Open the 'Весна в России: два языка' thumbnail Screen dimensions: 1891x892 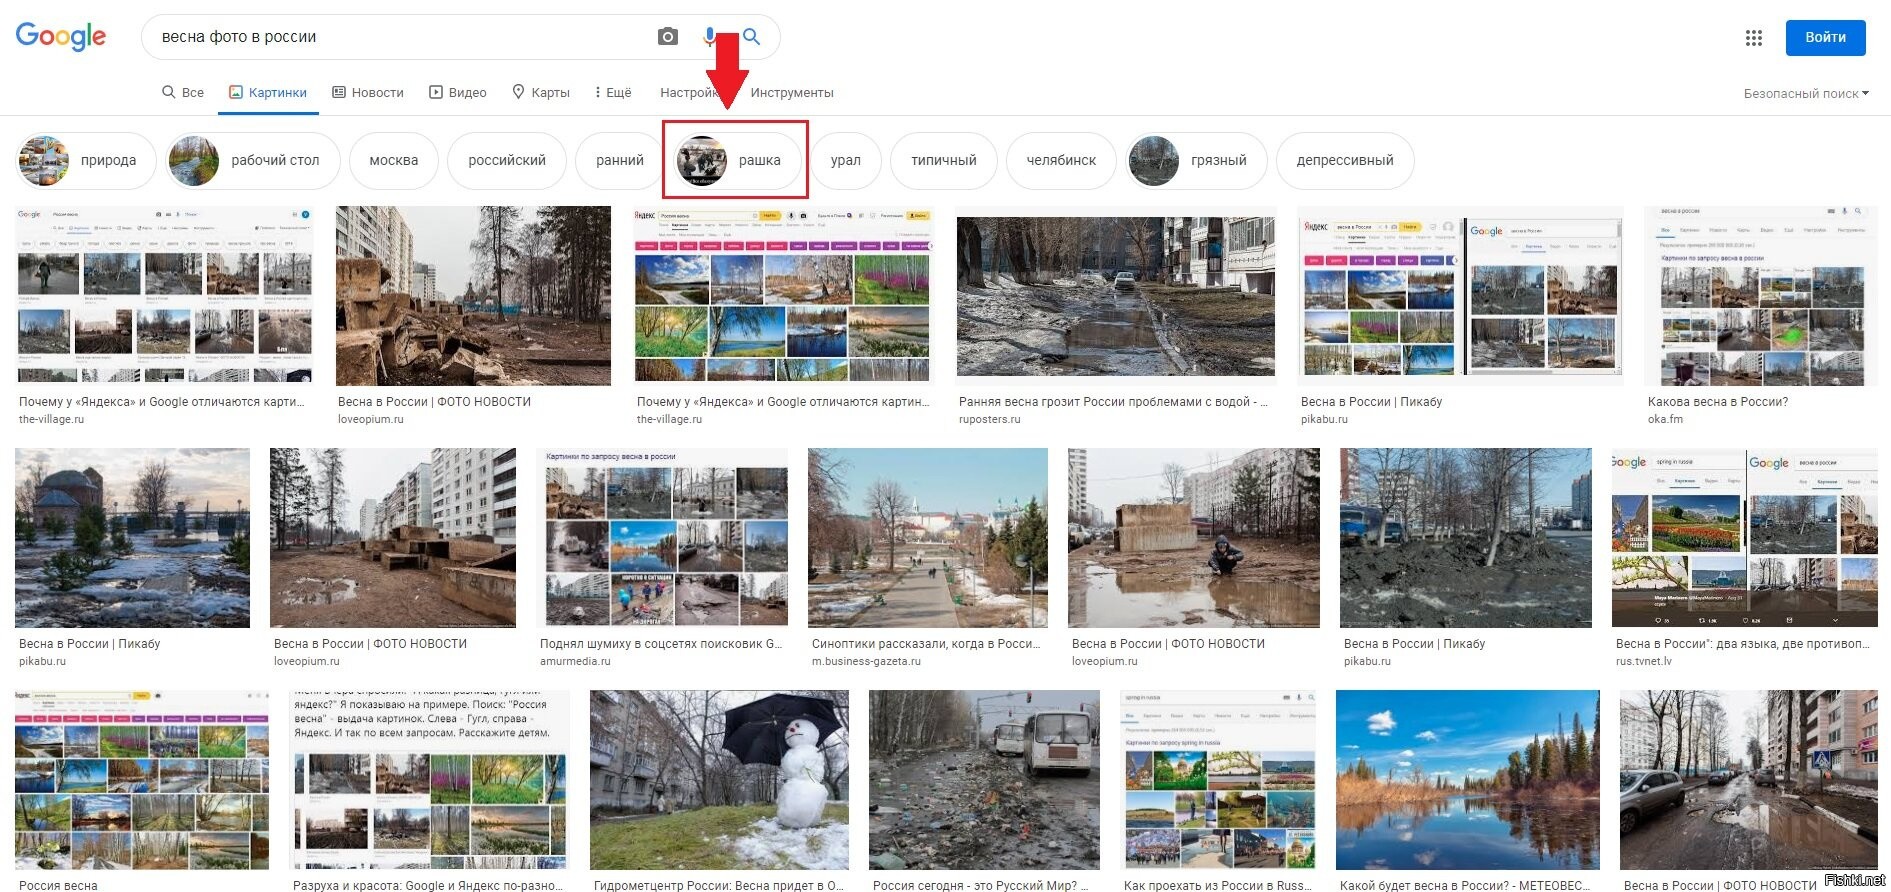[1745, 538]
